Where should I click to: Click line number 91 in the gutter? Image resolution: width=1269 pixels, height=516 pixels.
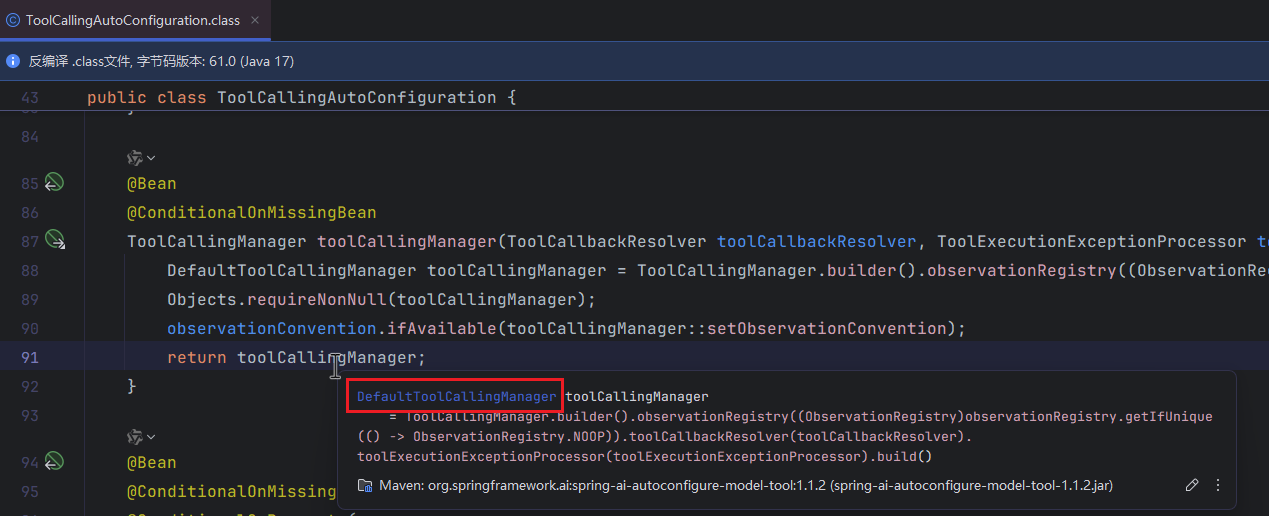click(29, 357)
